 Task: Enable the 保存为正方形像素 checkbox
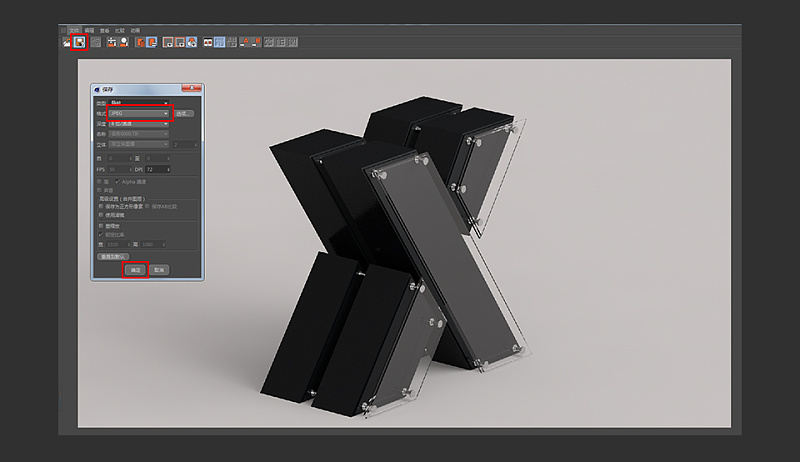pos(99,206)
